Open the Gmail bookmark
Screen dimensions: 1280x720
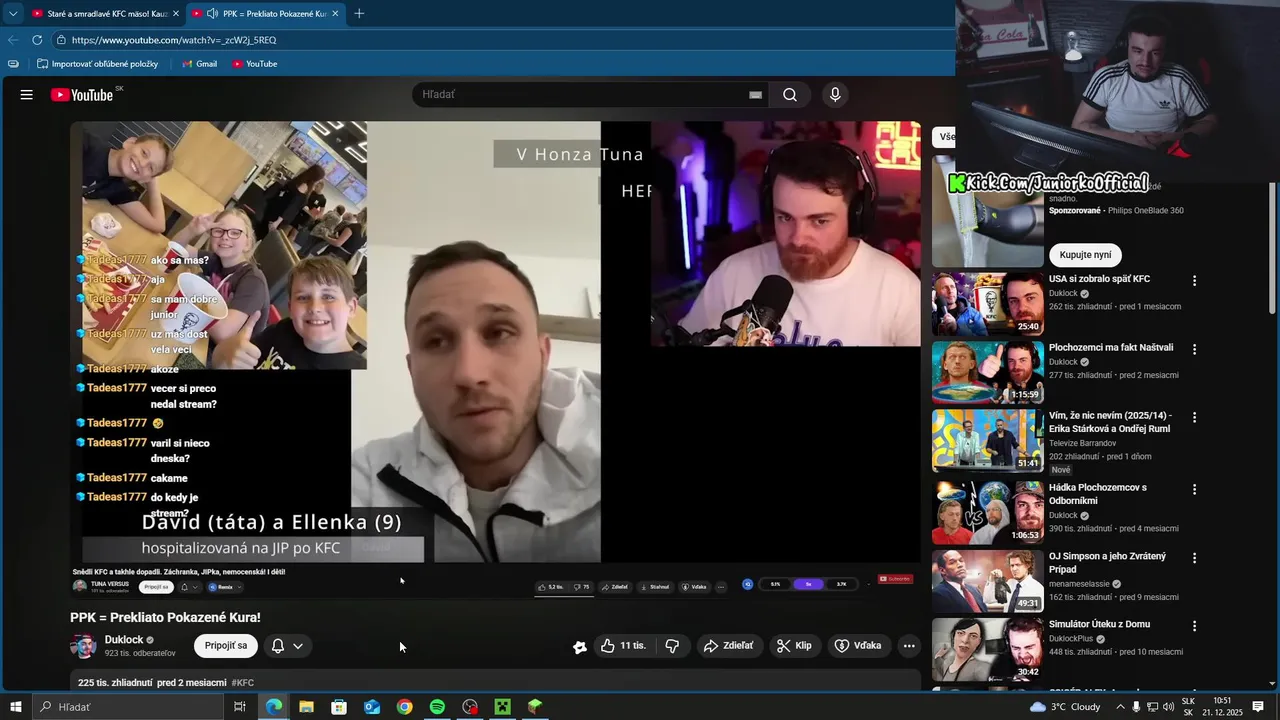click(x=200, y=64)
